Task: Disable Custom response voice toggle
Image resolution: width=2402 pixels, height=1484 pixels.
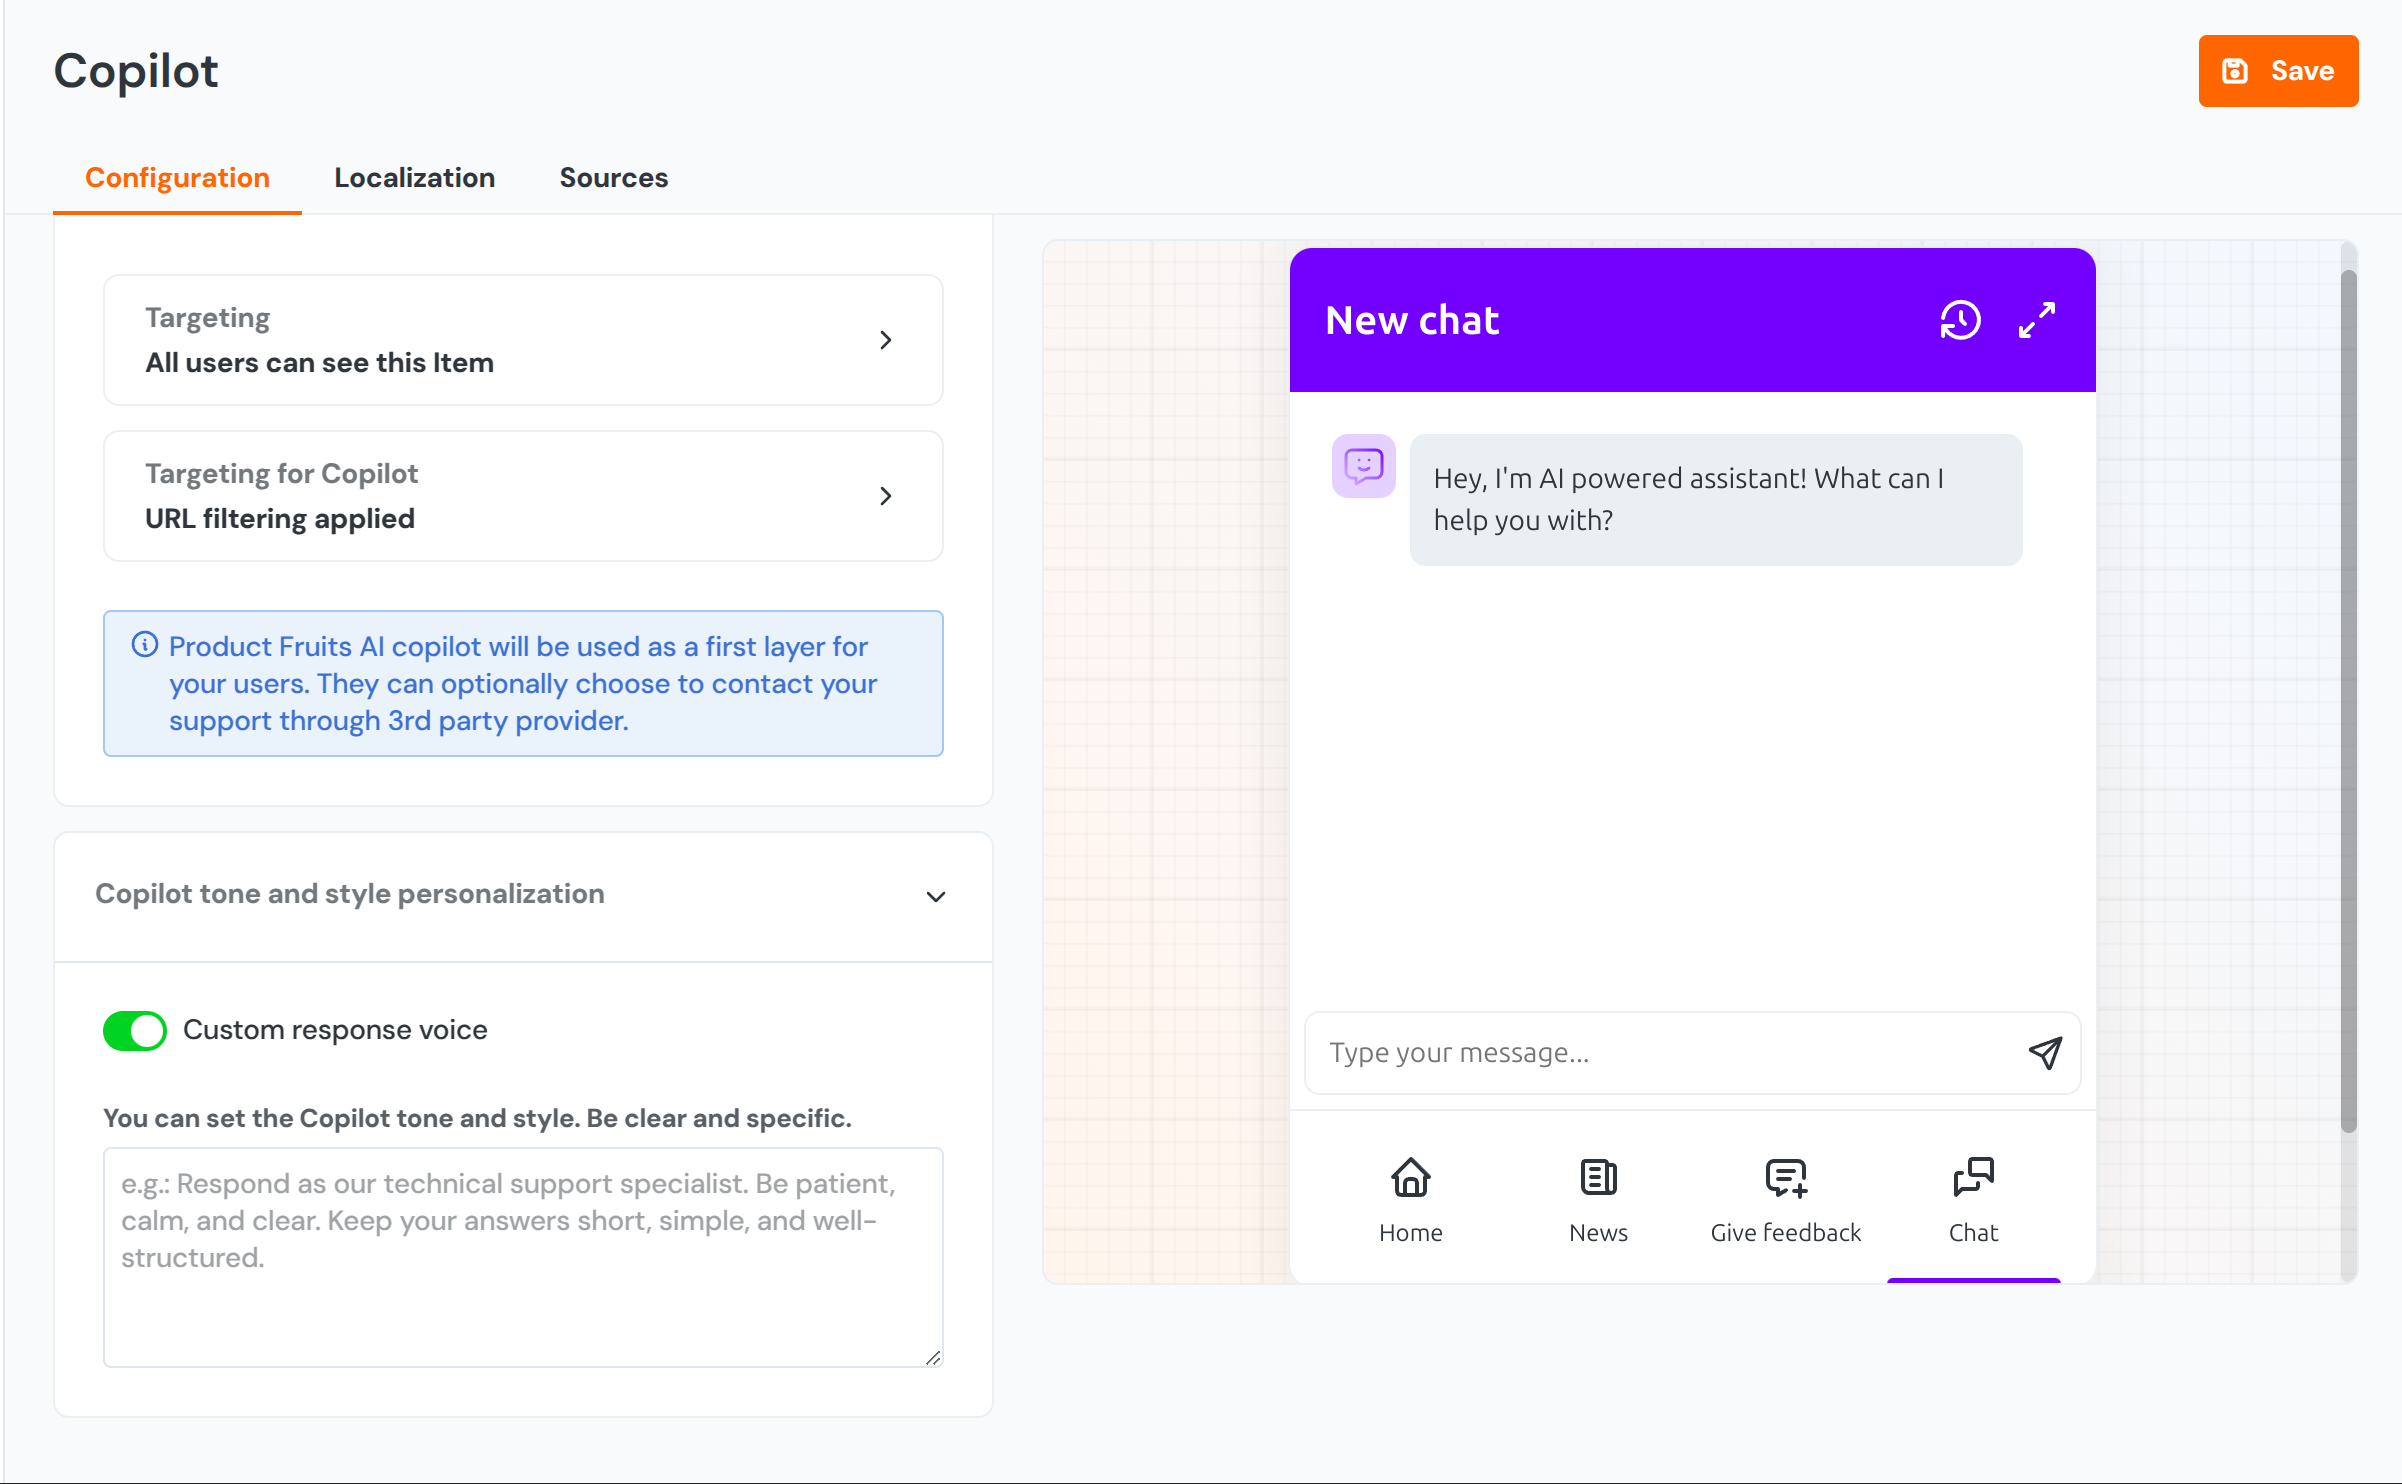Action: point(135,1030)
